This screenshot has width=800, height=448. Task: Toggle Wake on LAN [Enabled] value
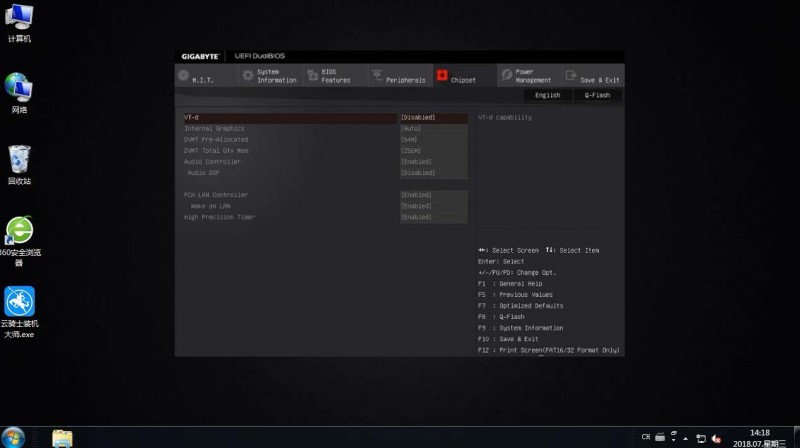pyautogui.click(x=434, y=206)
